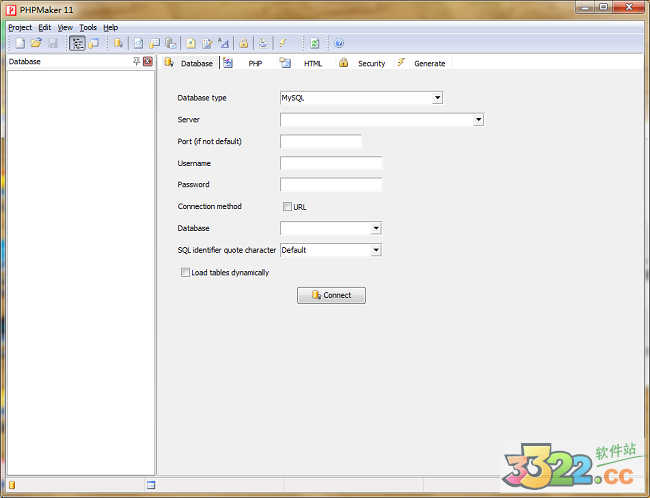Click the green refresh page toolbar icon
Screen dimensions: 650x498
click(315, 43)
